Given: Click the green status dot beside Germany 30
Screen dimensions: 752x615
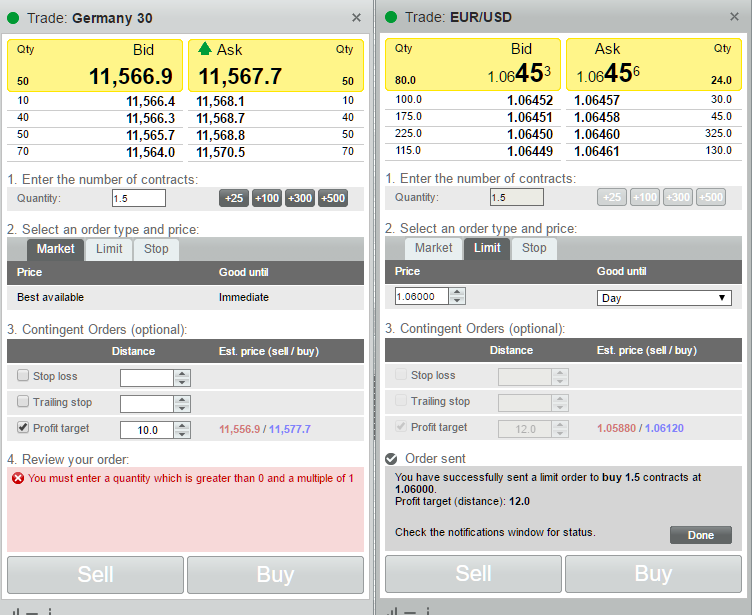Looking at the screenshot, I should [13, 18].
